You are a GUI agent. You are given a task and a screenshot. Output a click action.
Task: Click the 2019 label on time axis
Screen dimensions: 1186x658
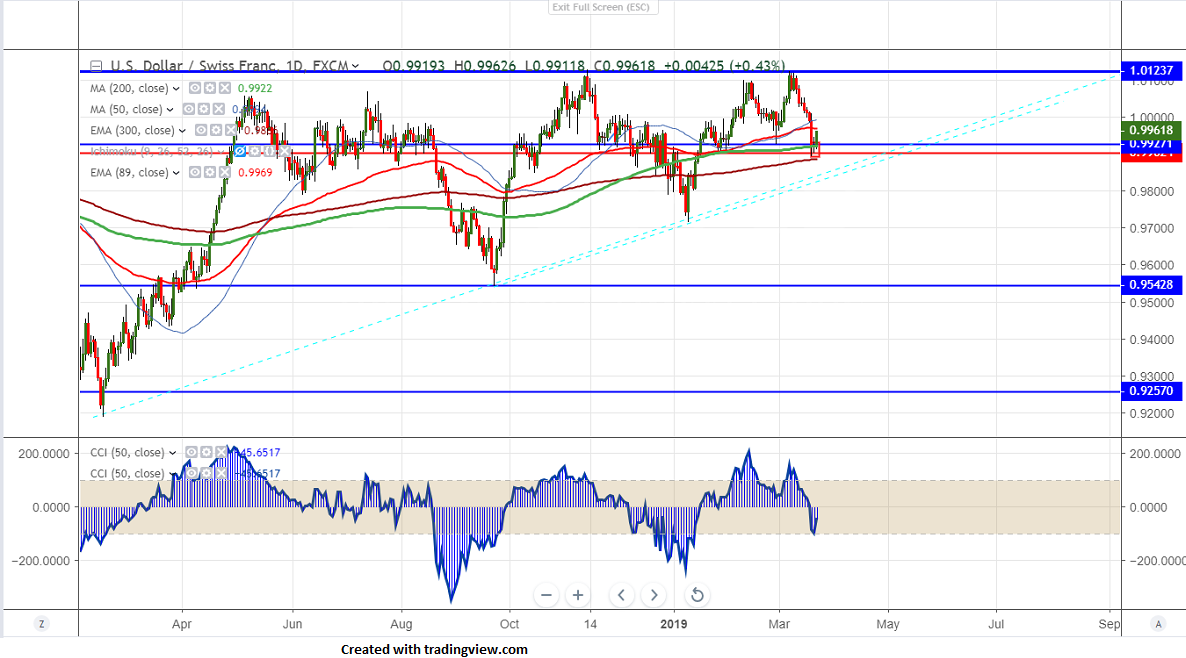(x=673, y=624)
